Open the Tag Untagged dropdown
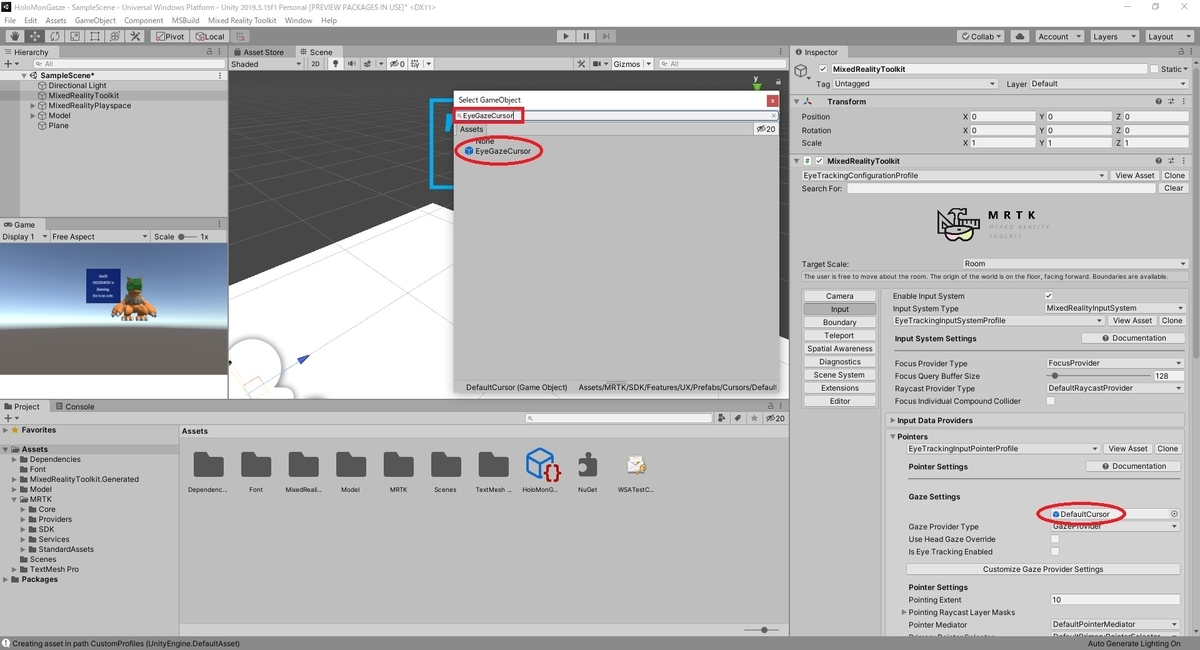The width and height of the screenshot is (1200, 650). [x=914, y=84]
